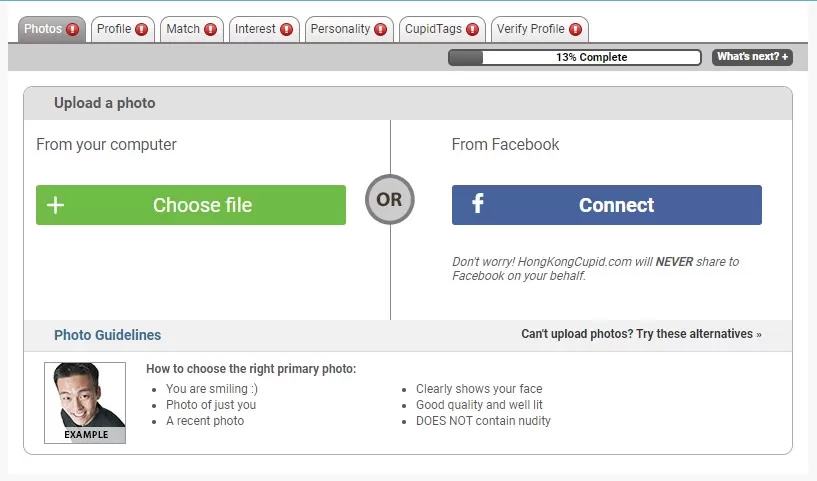The image size is (817, 481).
Task: Click the Facebook logo icon
Action: click(x=478, y=204)
